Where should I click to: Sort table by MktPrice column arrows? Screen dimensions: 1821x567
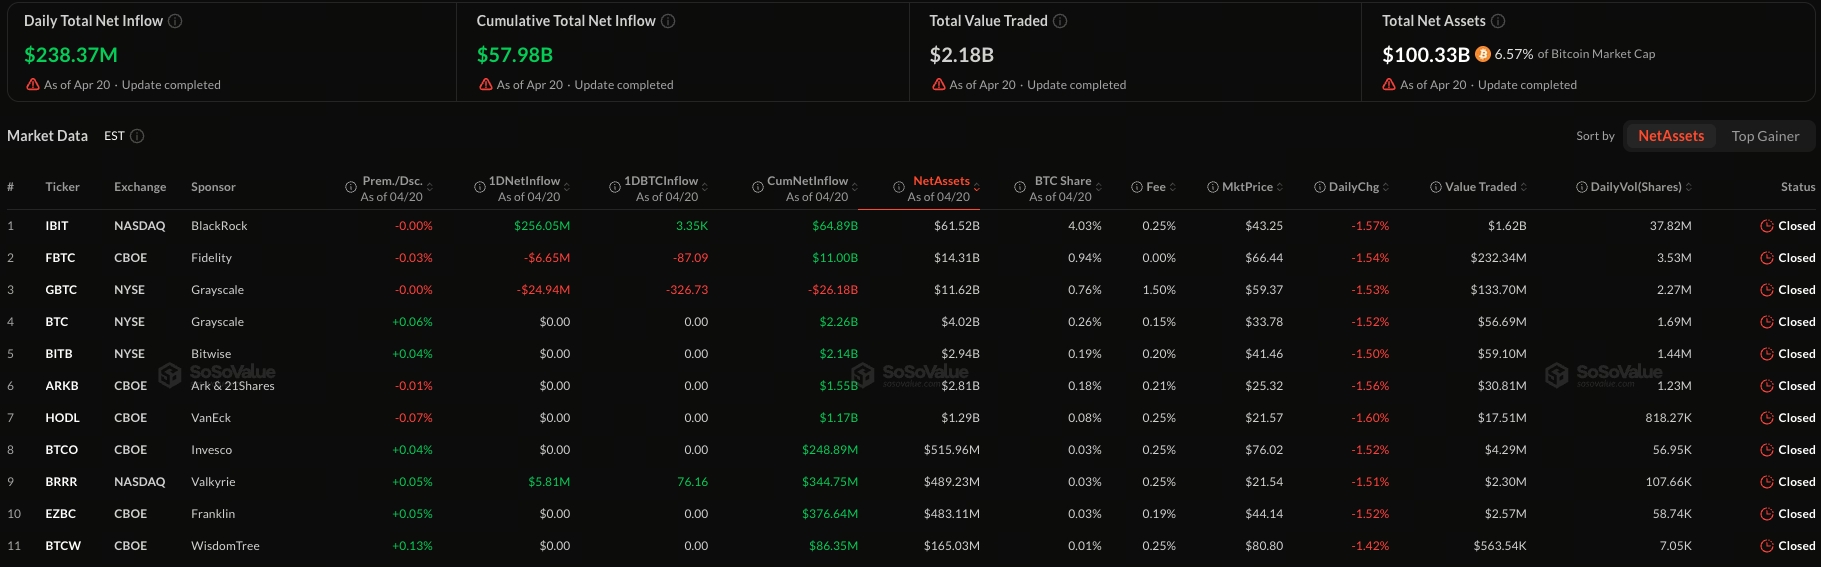click(x=1280, y=187)
